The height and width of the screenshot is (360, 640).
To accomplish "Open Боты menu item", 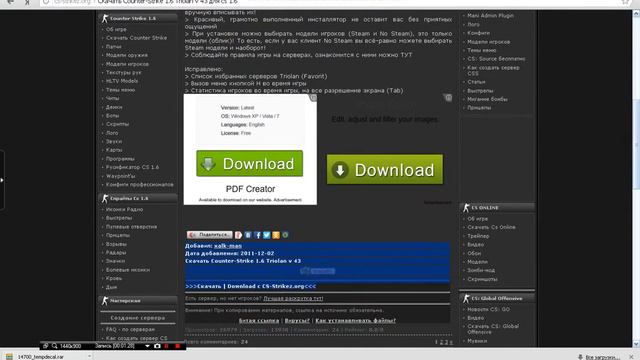I will 112,116.
